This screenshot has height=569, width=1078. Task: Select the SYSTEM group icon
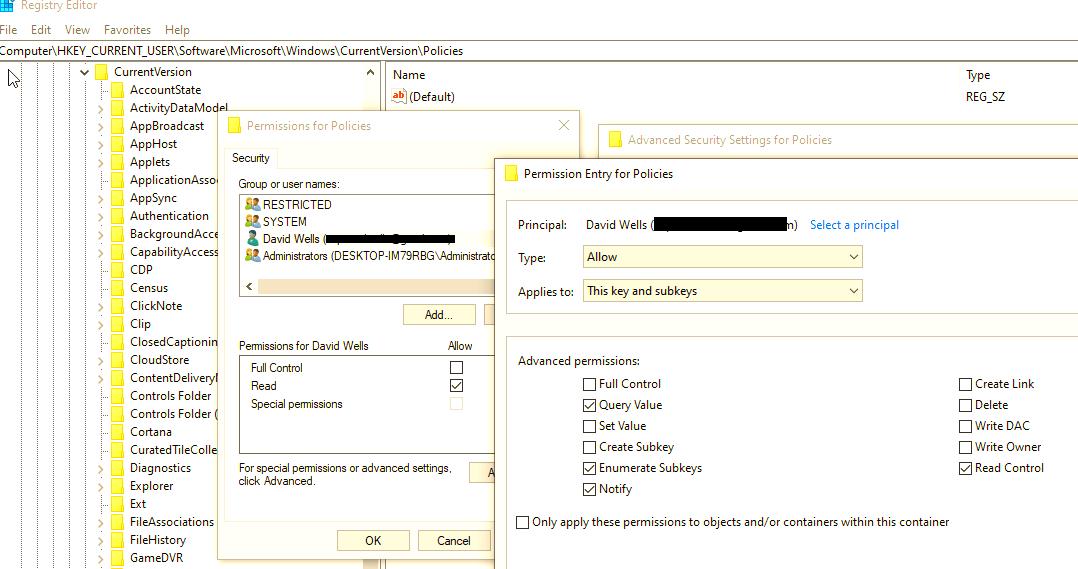tap(252, 221)
